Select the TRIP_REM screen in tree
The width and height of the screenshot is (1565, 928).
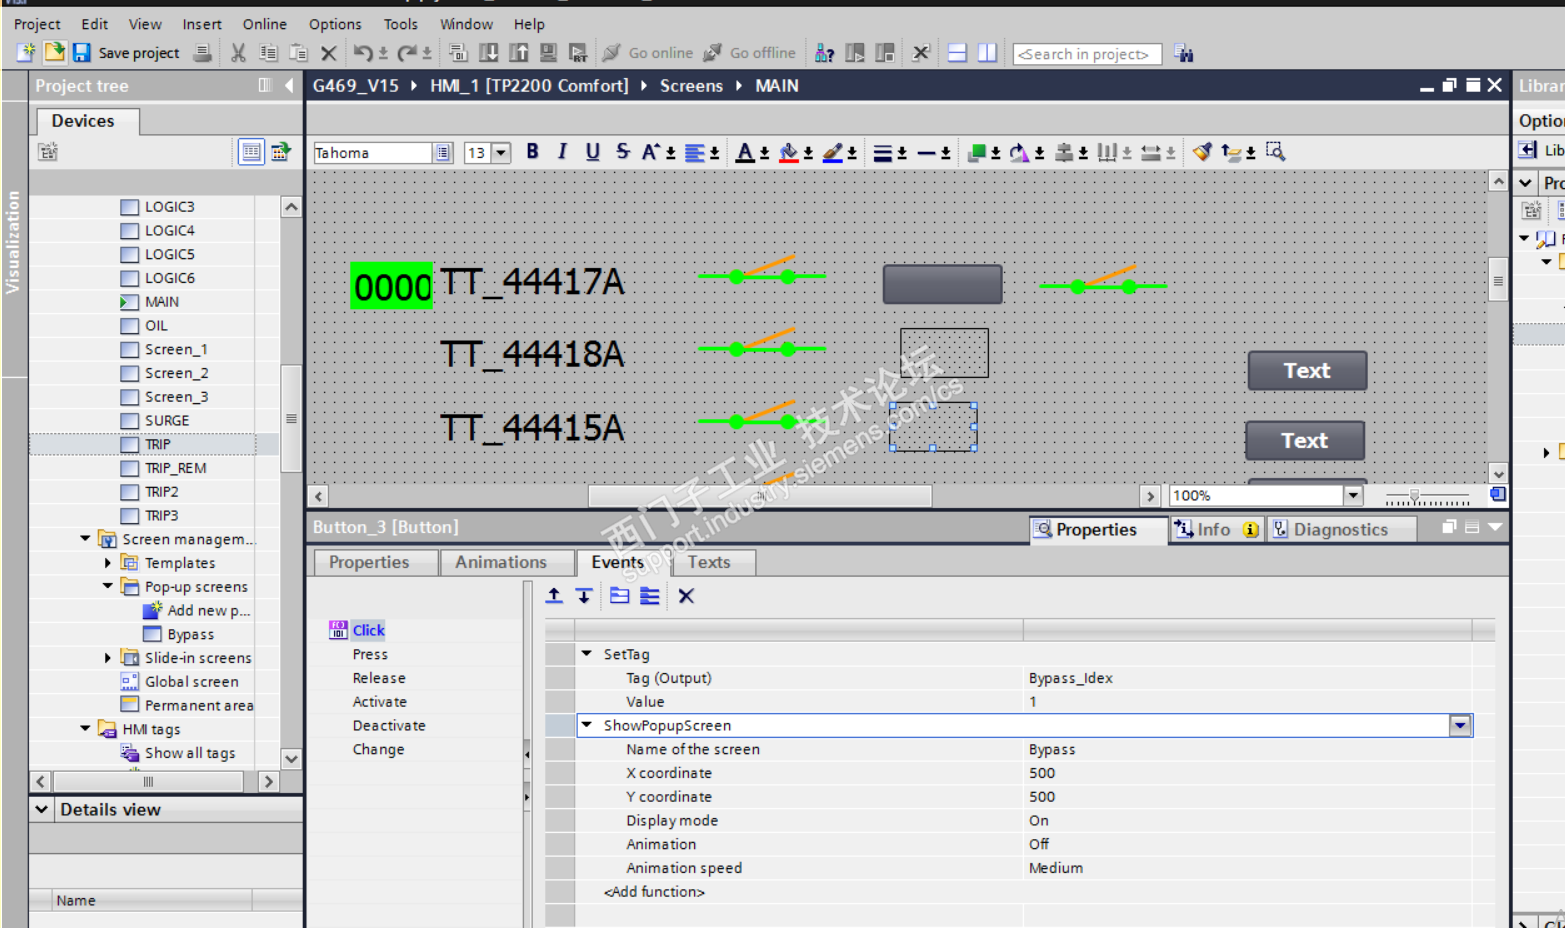pos(175,468)
